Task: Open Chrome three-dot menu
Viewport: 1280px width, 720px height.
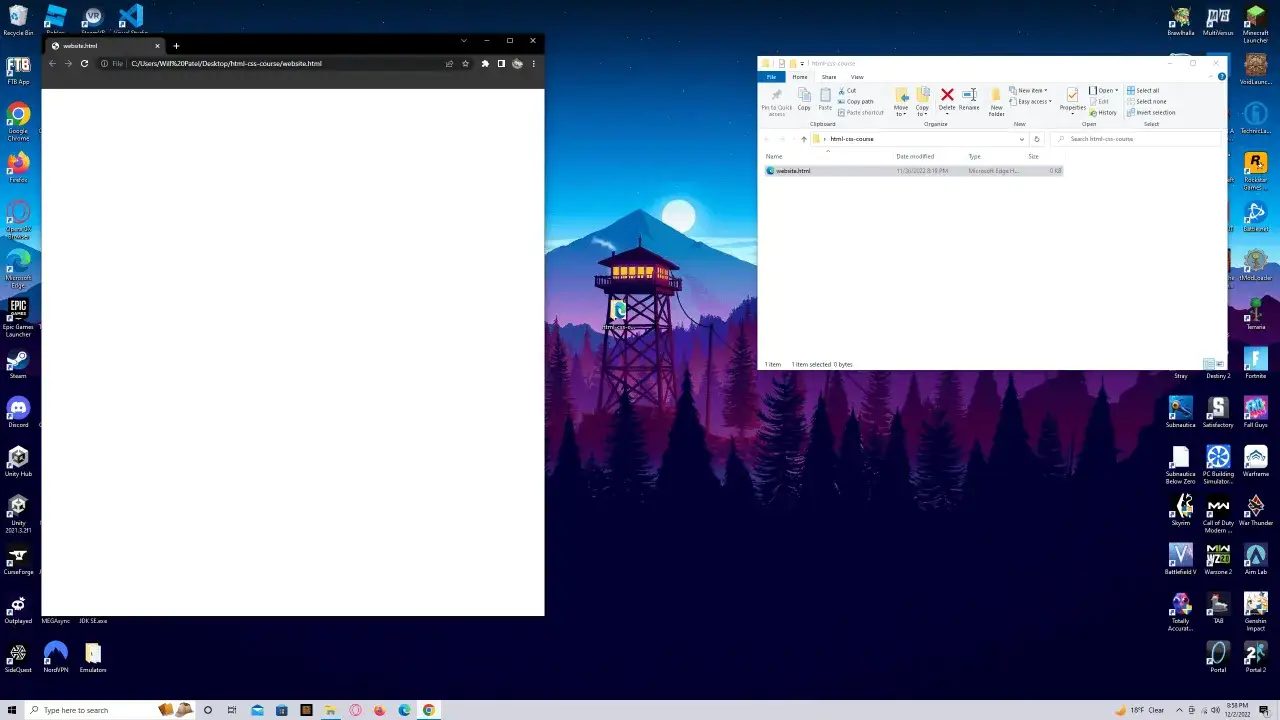Action: [533, 64]
